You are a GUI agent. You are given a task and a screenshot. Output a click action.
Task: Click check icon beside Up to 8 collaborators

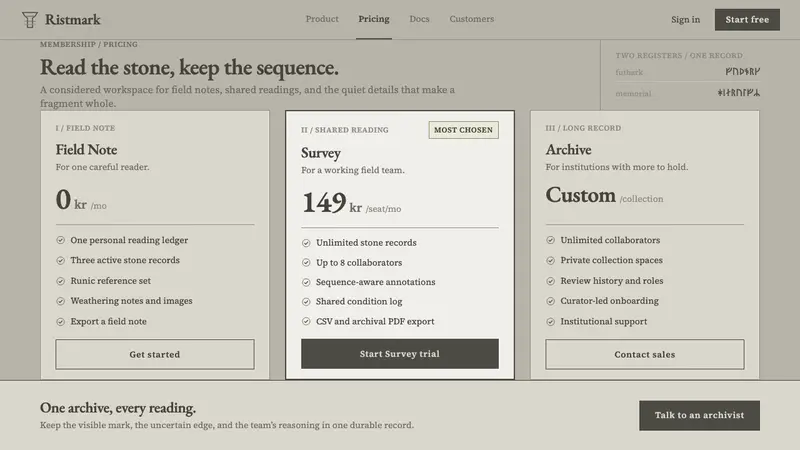coord(306,262)
